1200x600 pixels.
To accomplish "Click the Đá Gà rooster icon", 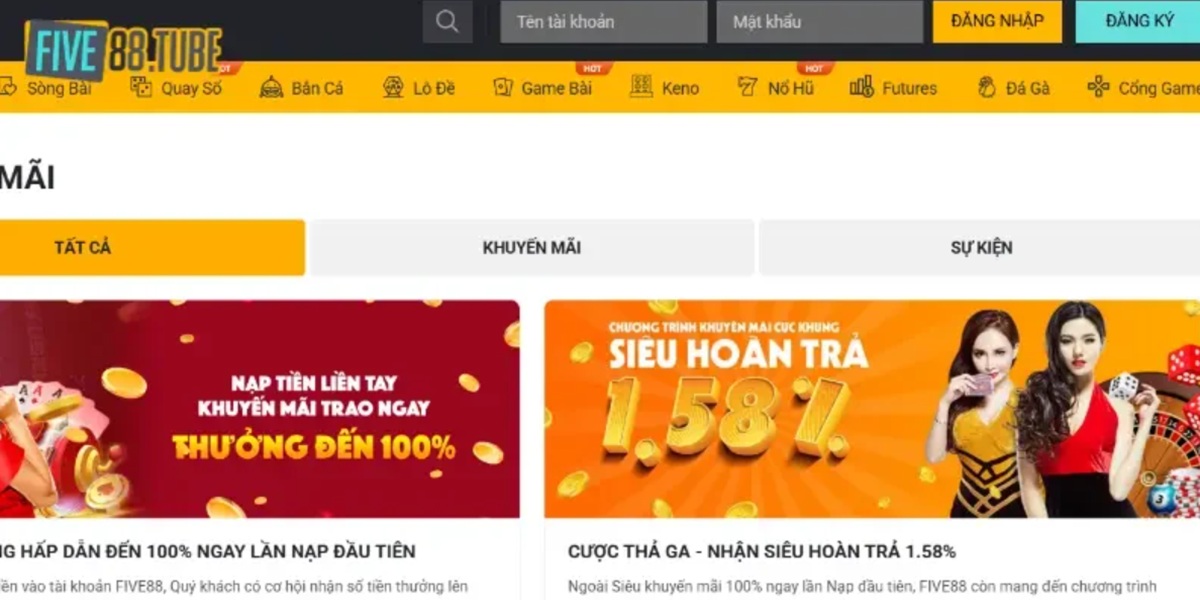I will [x=986, y=87].
